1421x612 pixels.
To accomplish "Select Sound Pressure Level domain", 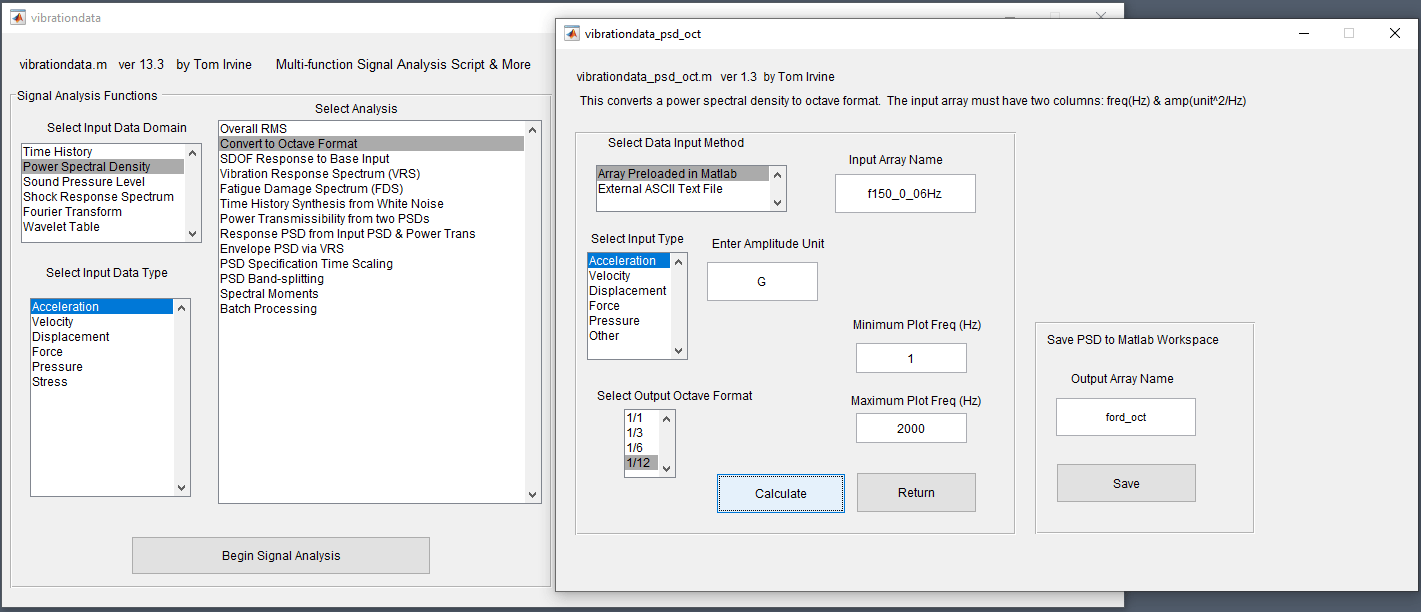I will tap(103, 182).
